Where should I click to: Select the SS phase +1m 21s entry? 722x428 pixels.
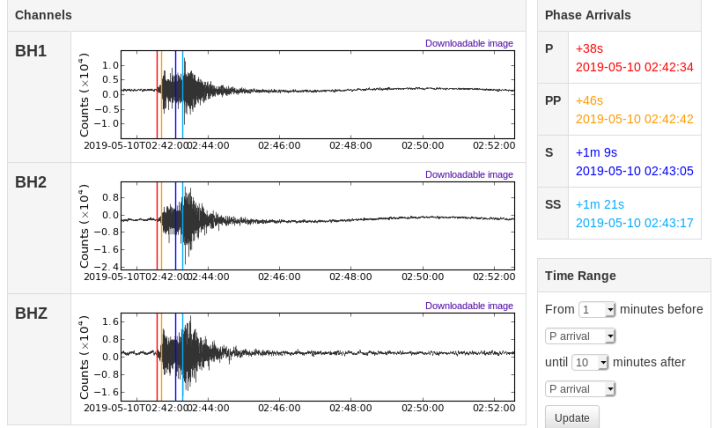[599, 205]
